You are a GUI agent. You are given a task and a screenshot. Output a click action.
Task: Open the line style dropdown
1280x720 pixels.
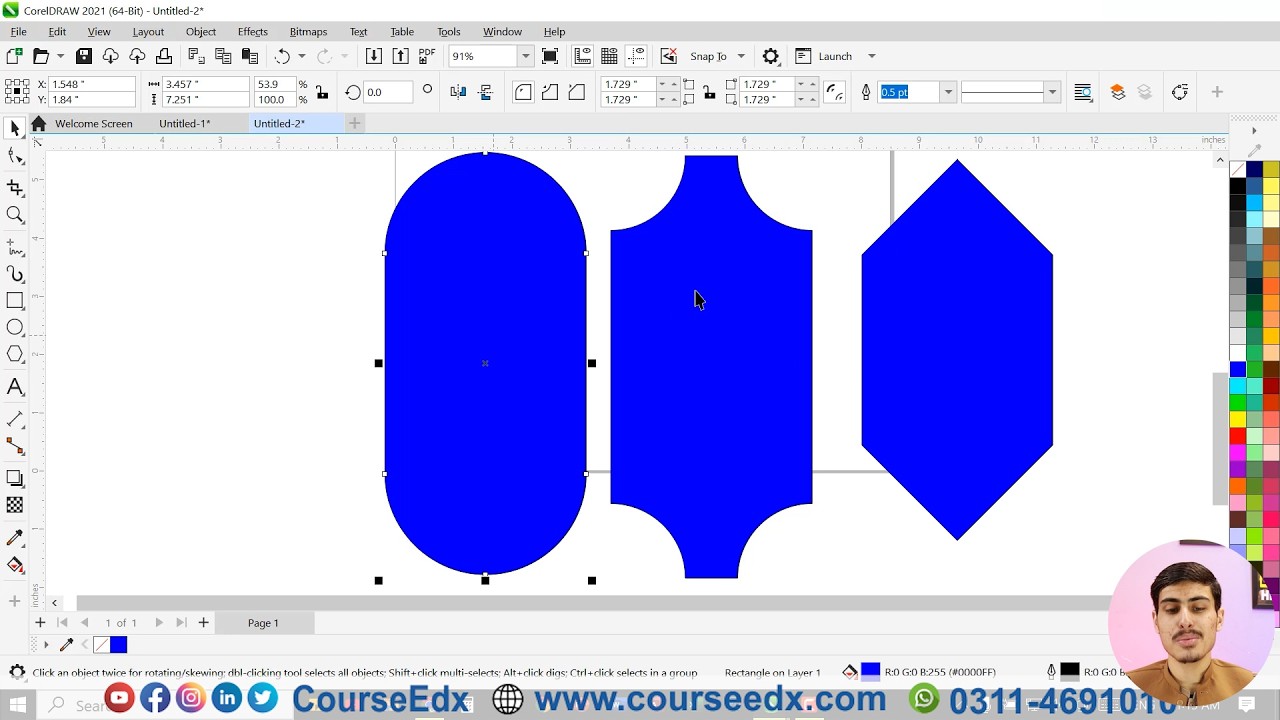pos(1052,92)
